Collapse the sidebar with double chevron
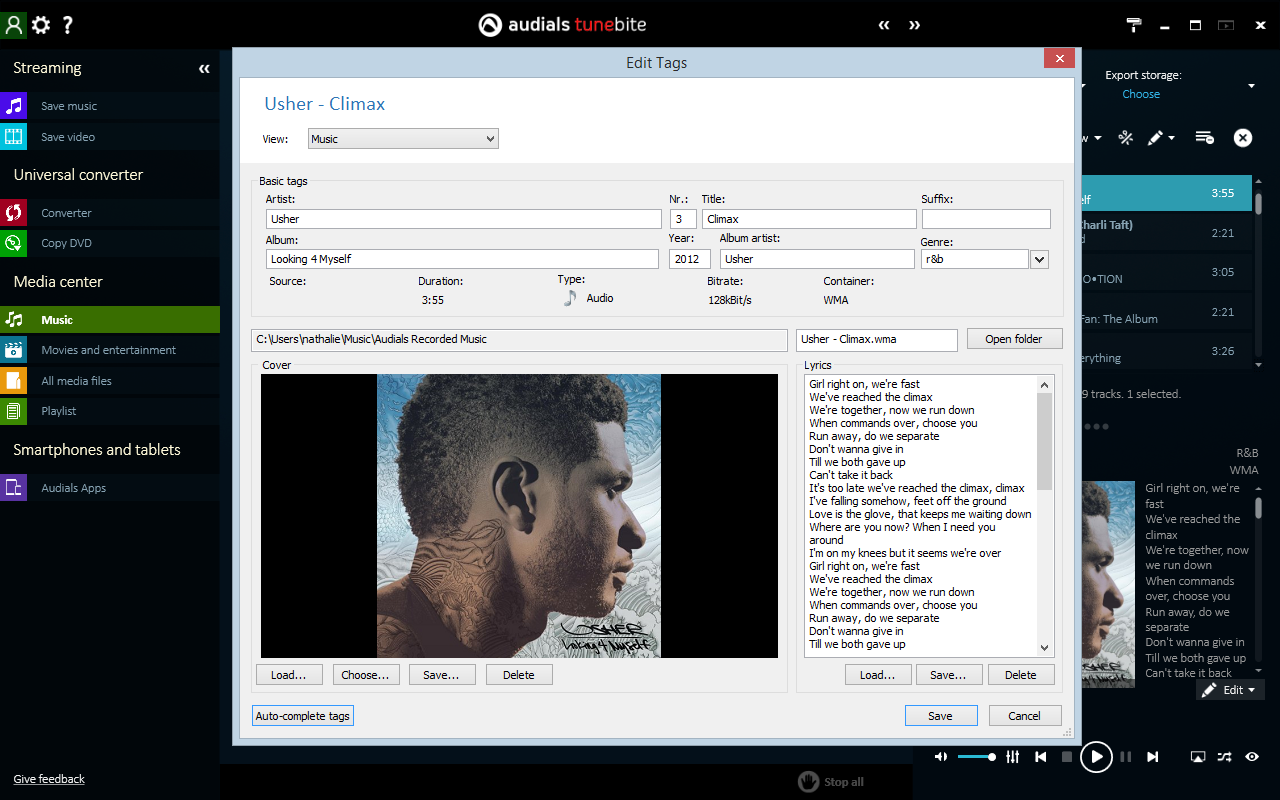The height and width of the screenshot is (800, 1280). (204, 69)
